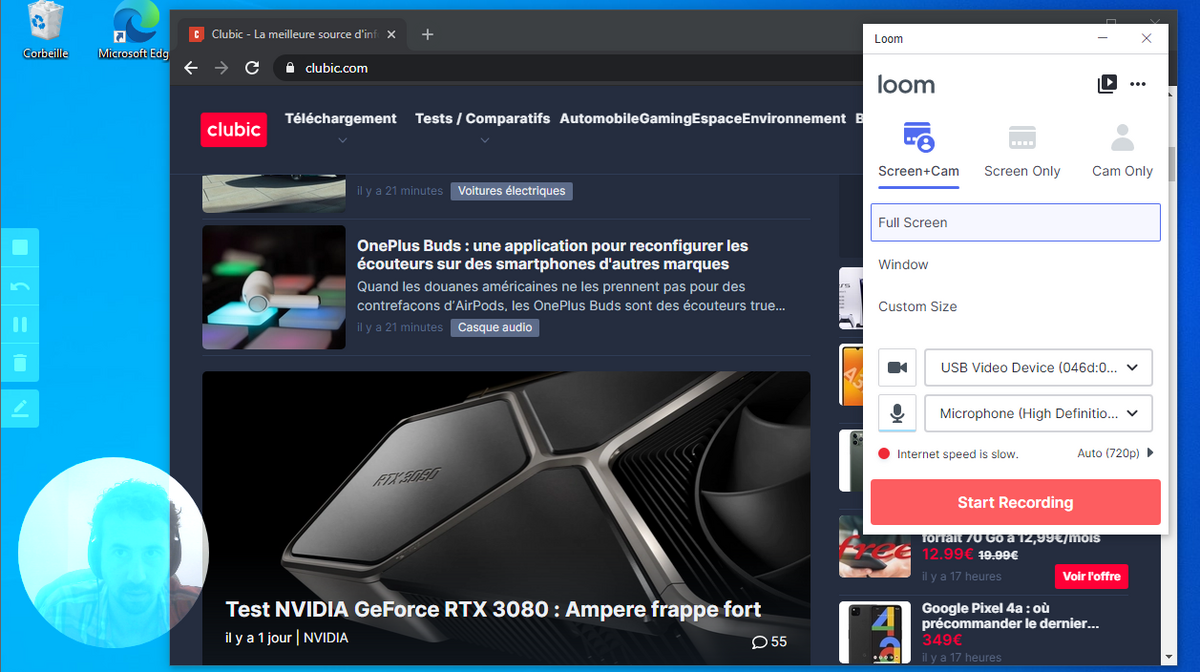Open Microsoft Edge desktop shortcut
Screen dimensions: 1200x672
(x=135, y=31)
